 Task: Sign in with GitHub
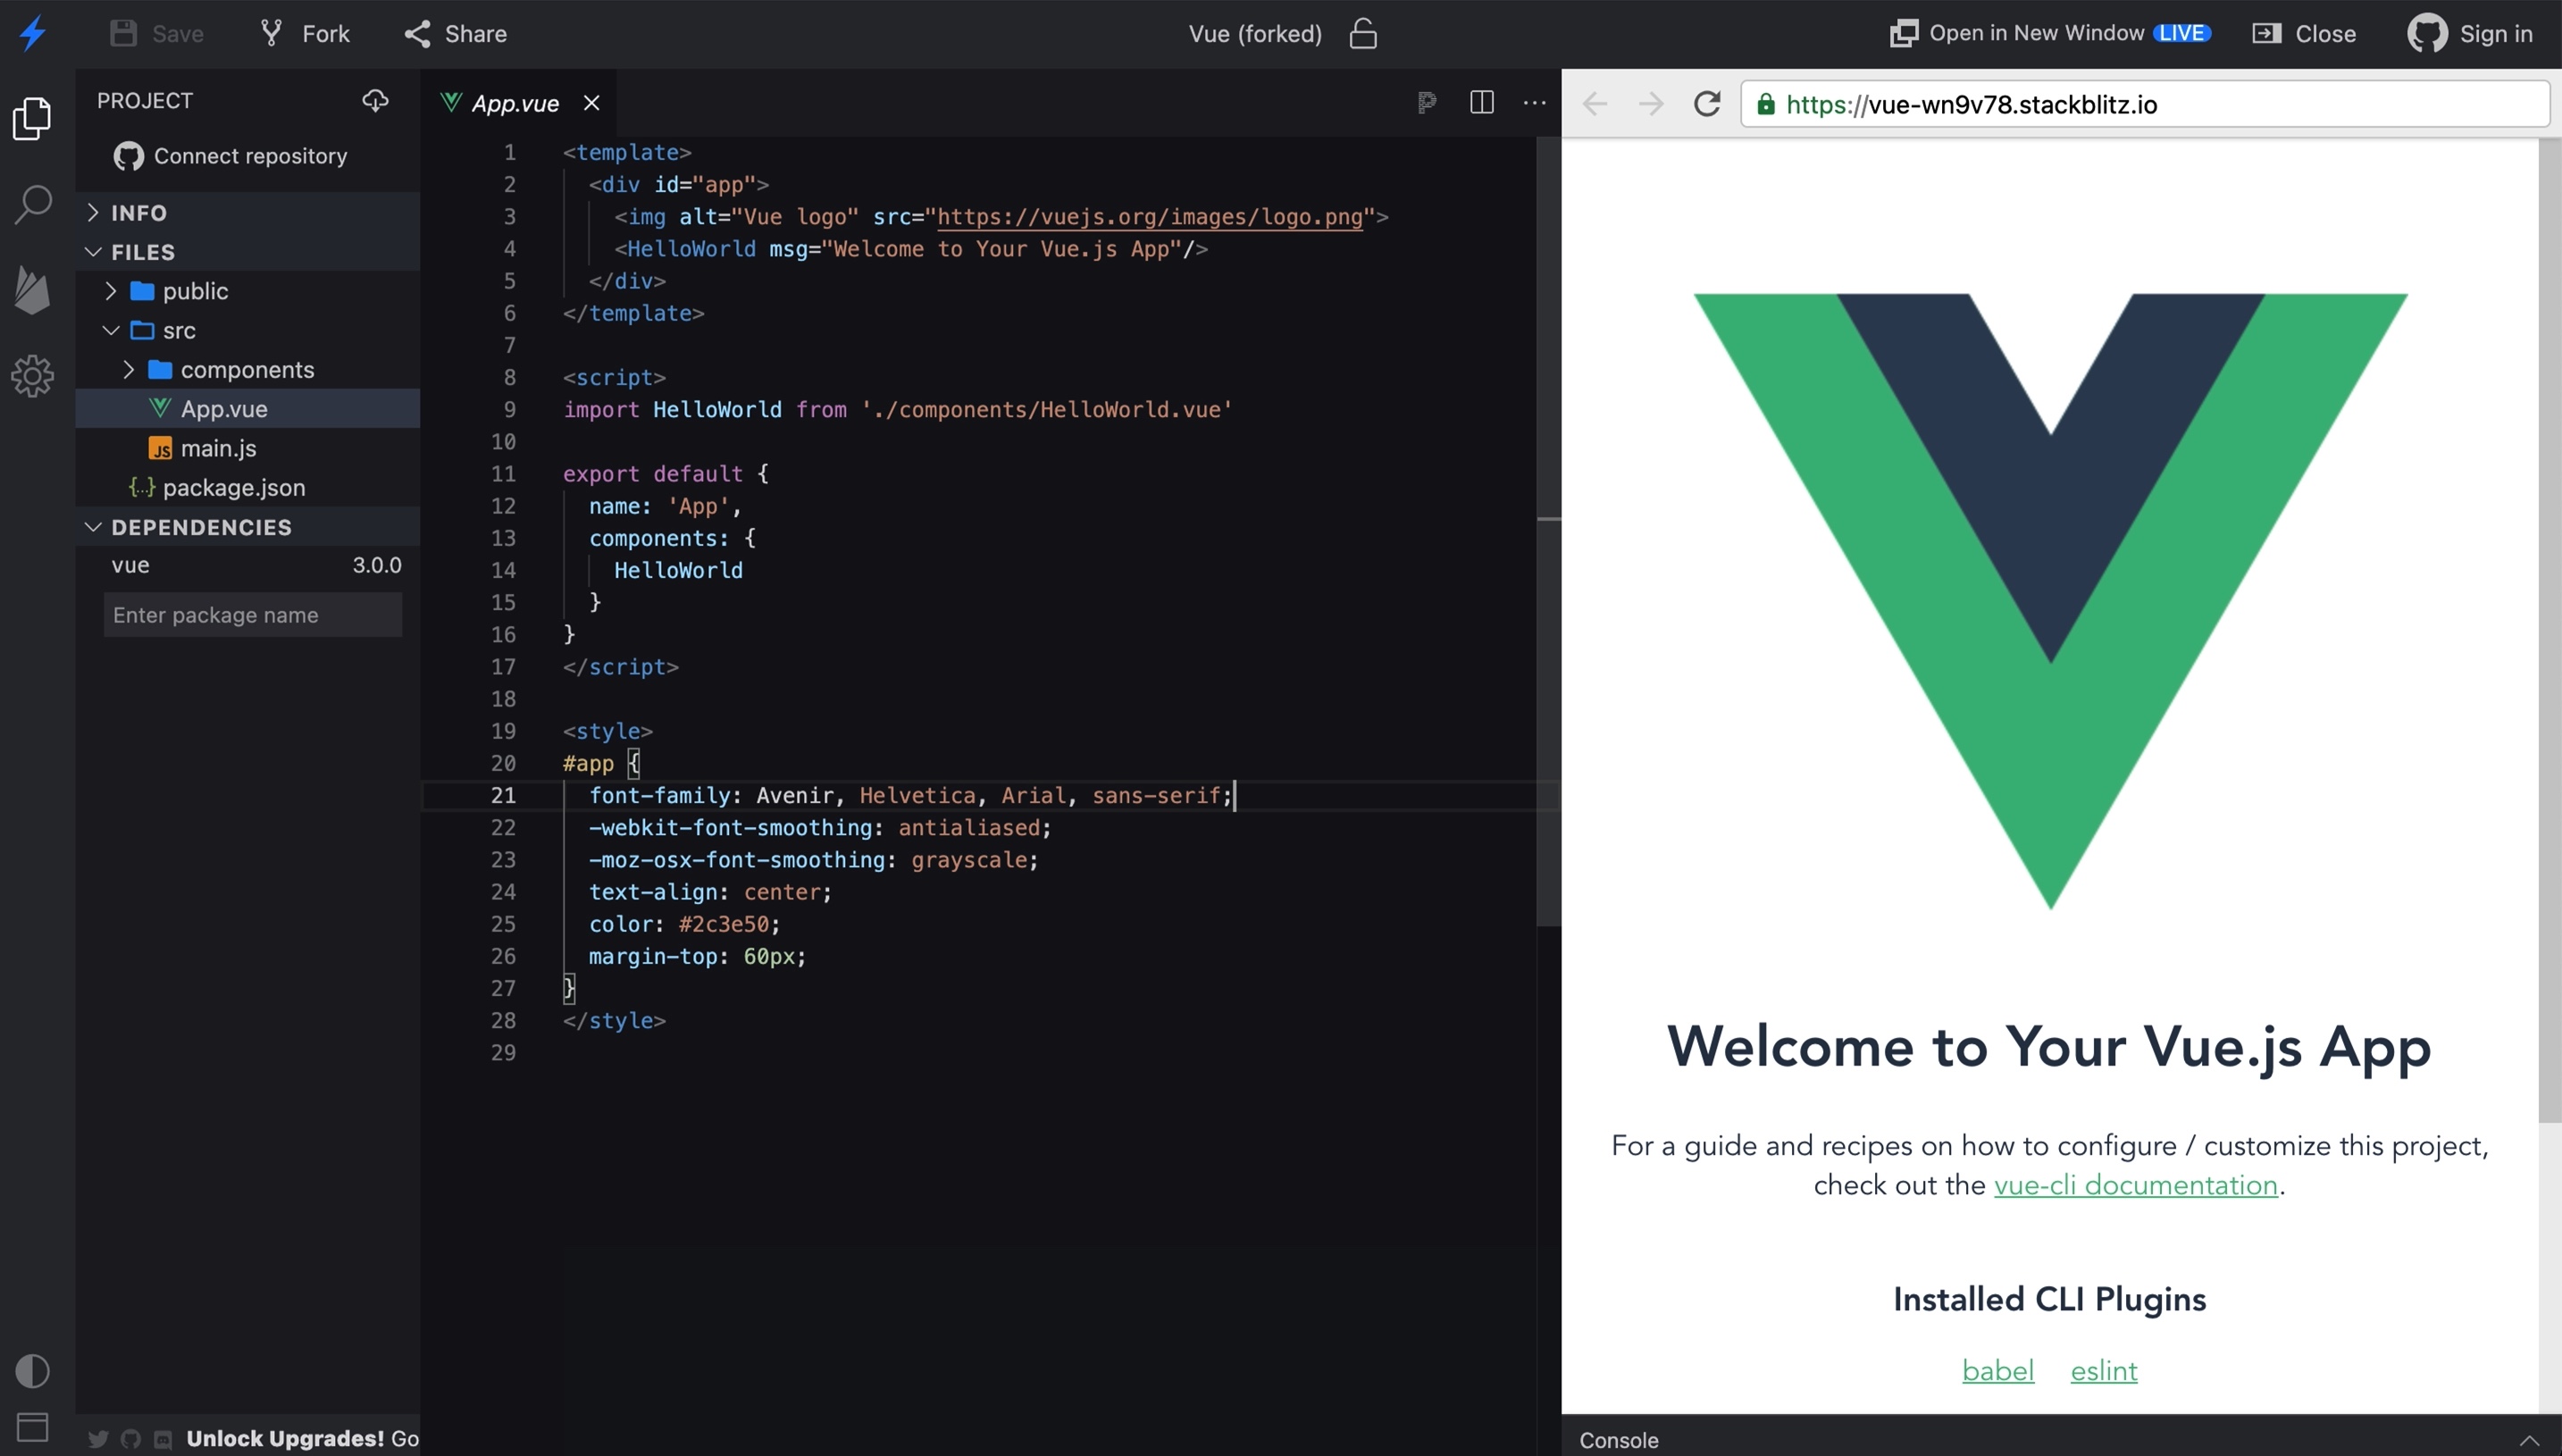[2470, 33]
